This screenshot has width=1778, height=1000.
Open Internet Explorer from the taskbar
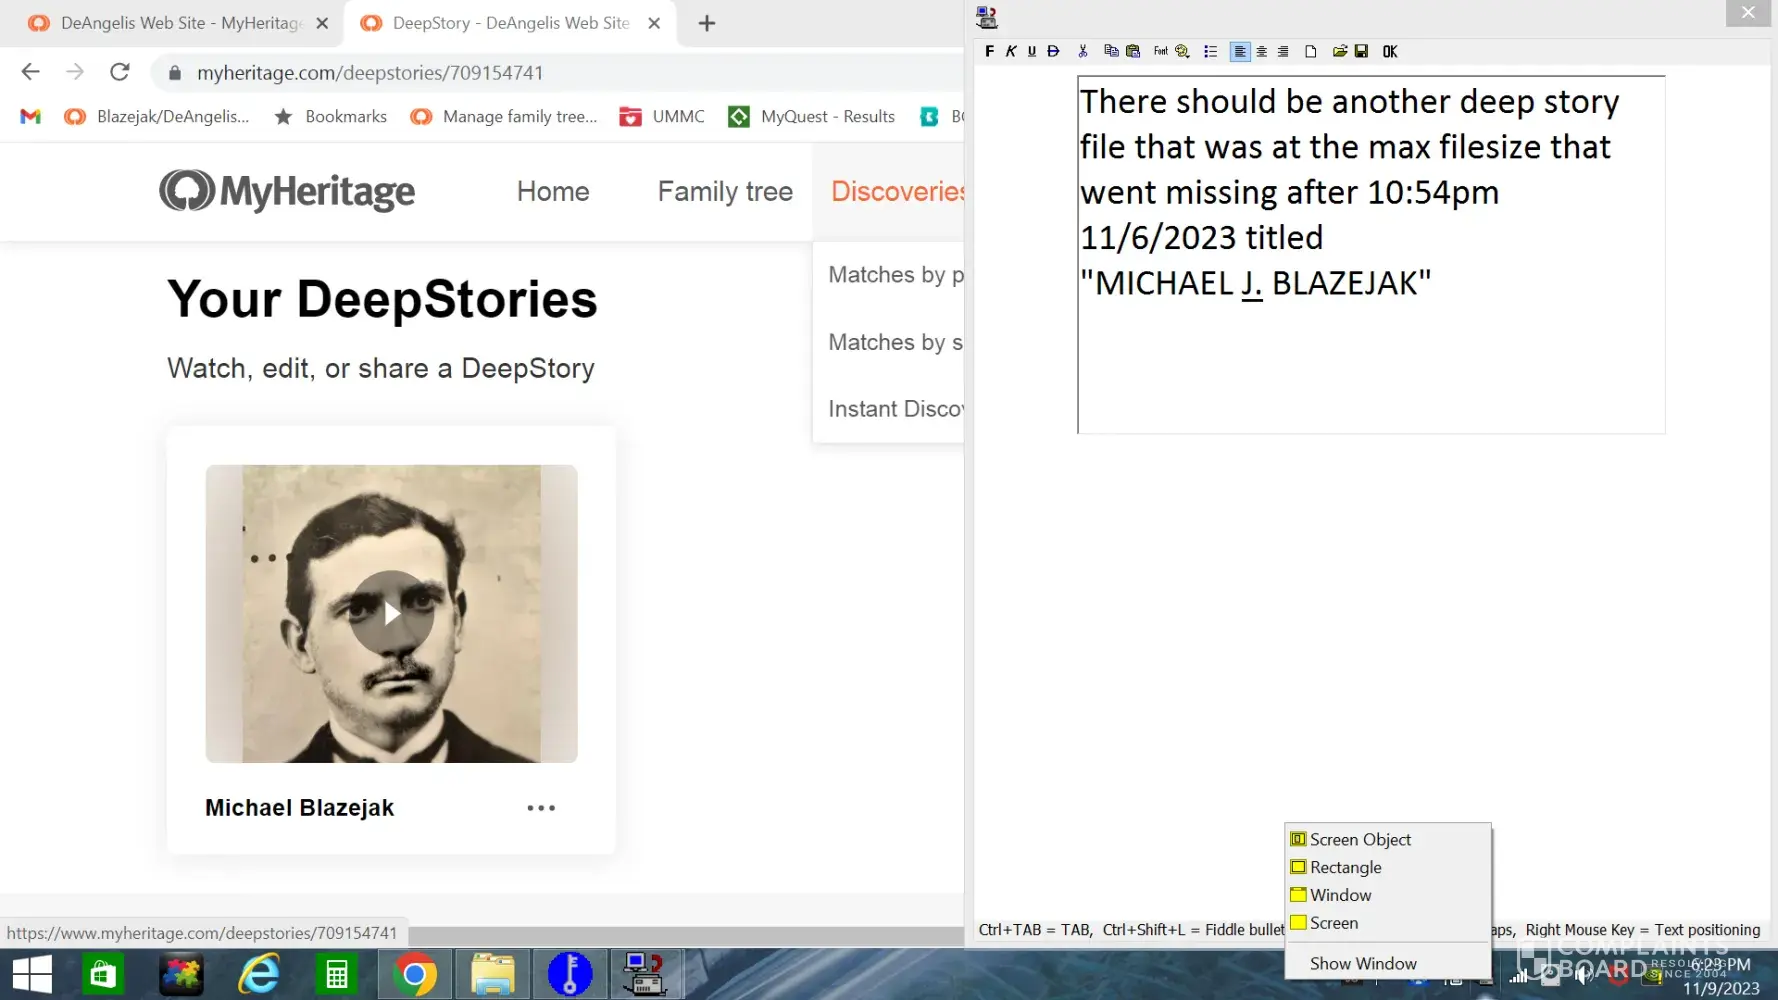(259, 974)
